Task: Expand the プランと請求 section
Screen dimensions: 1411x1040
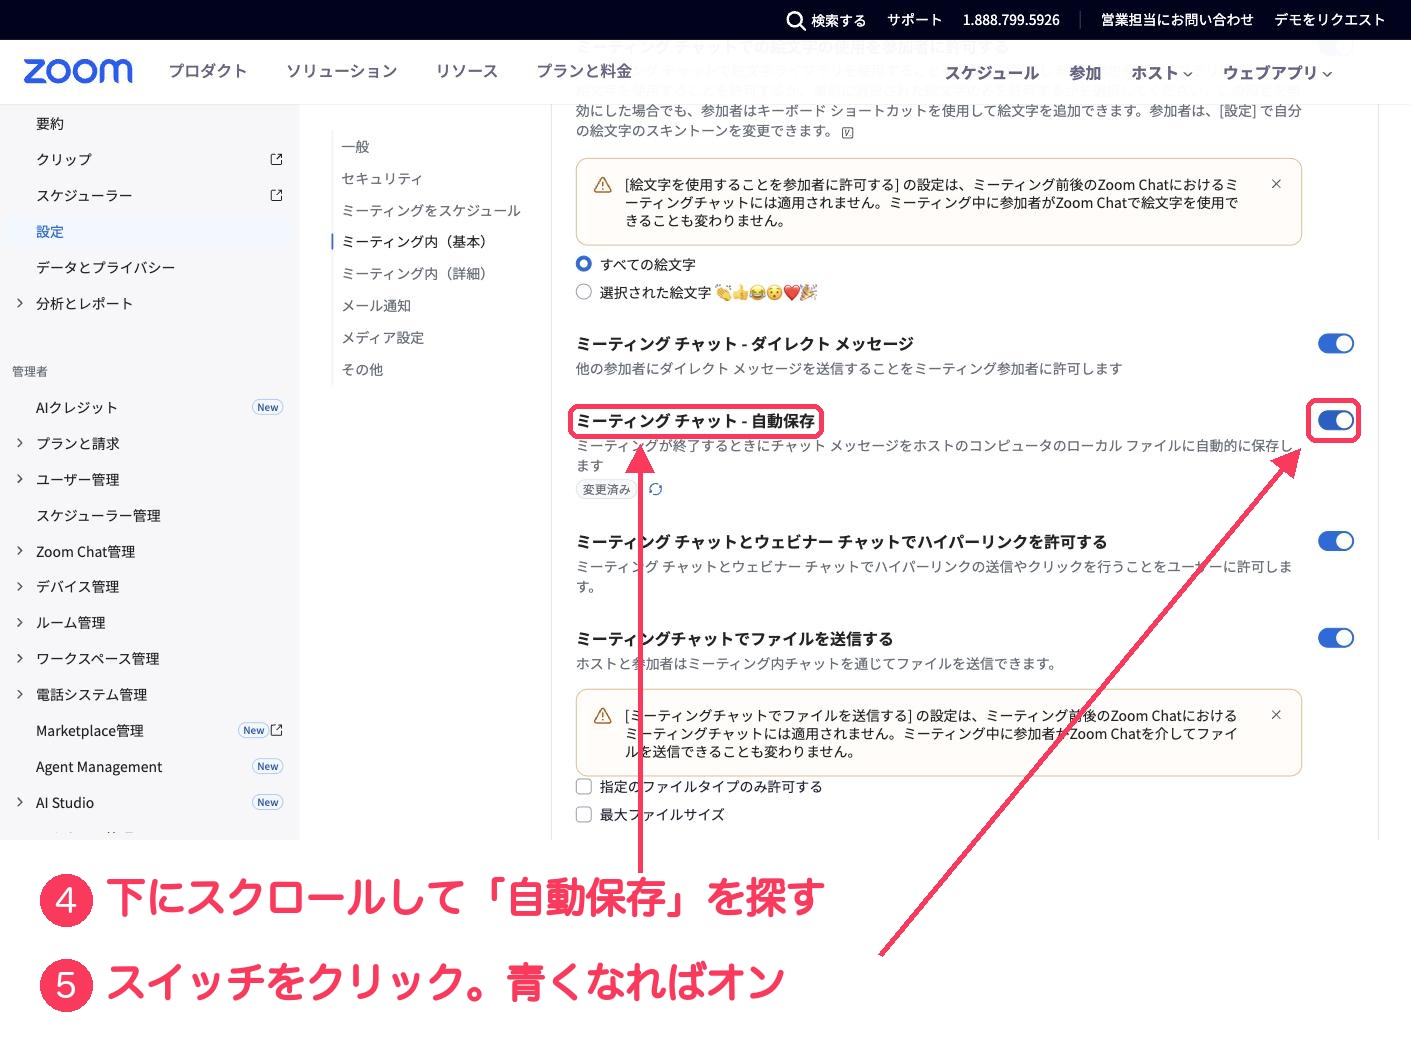Action: 20,443
